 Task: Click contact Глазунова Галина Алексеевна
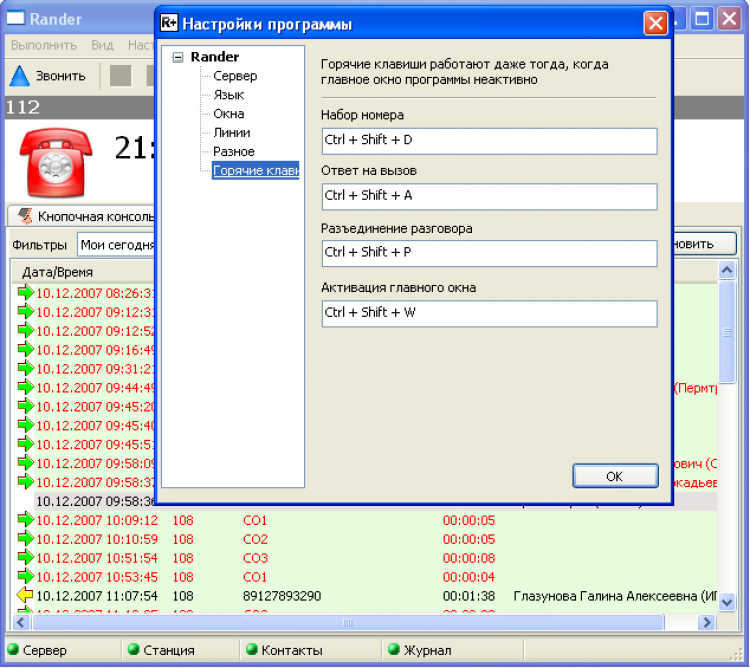pyautogui.click(x=615, y=596)
